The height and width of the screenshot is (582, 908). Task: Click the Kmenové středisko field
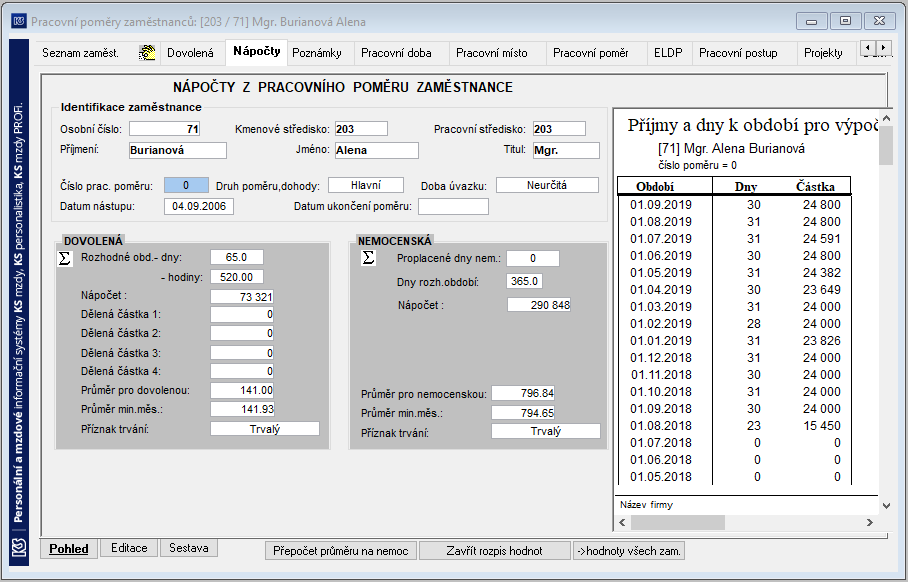pyautogui.click(x=361, y=129)
